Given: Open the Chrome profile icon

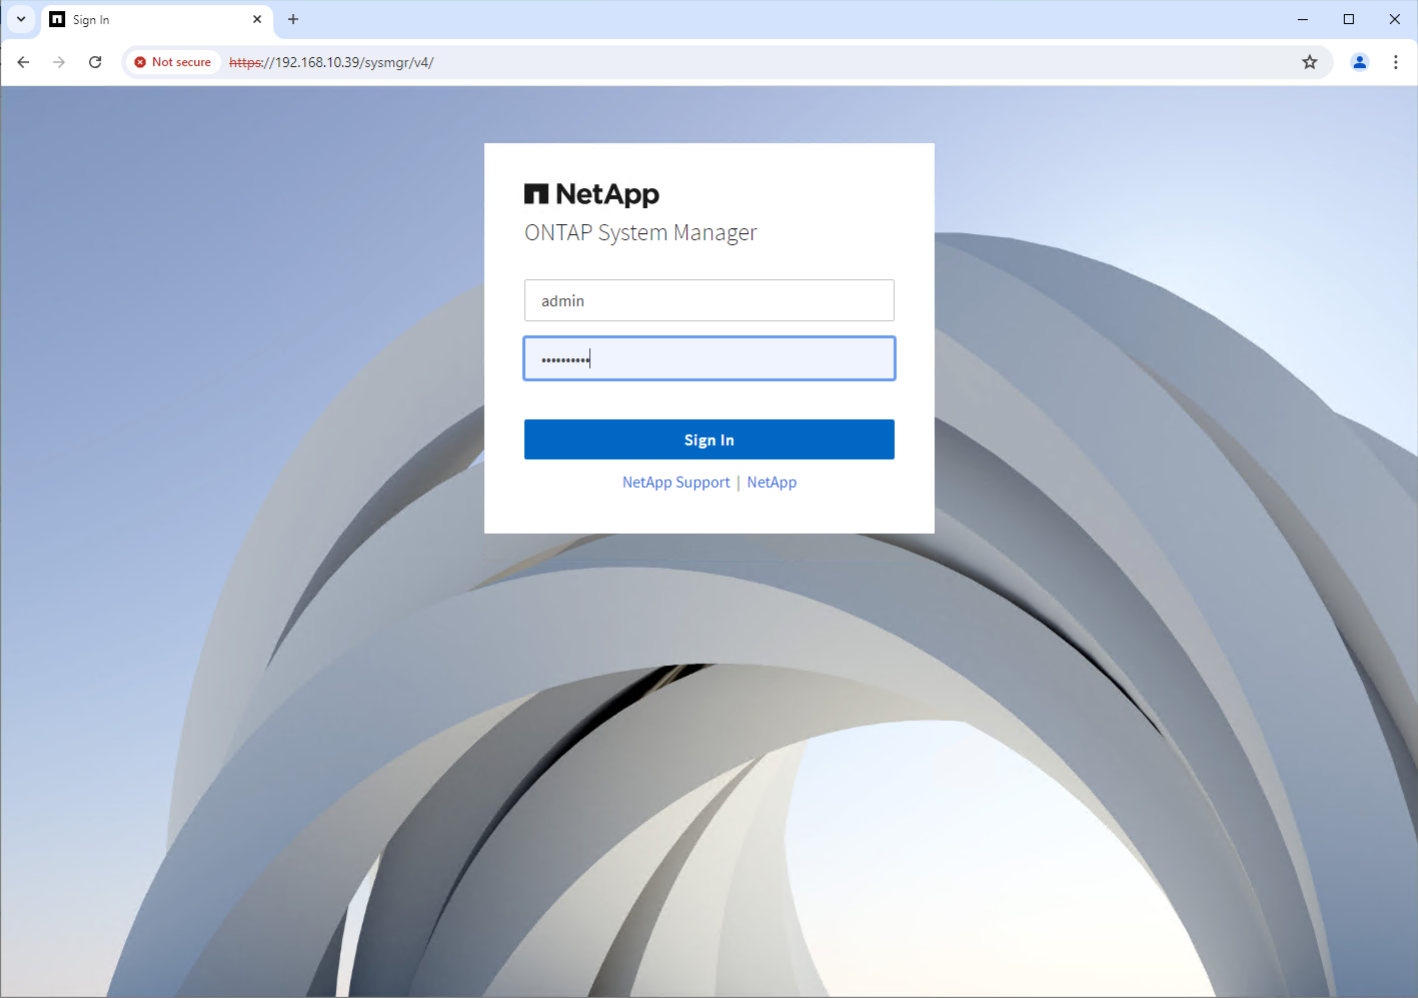Looking at the screenshot, I should pos(1359,62).
